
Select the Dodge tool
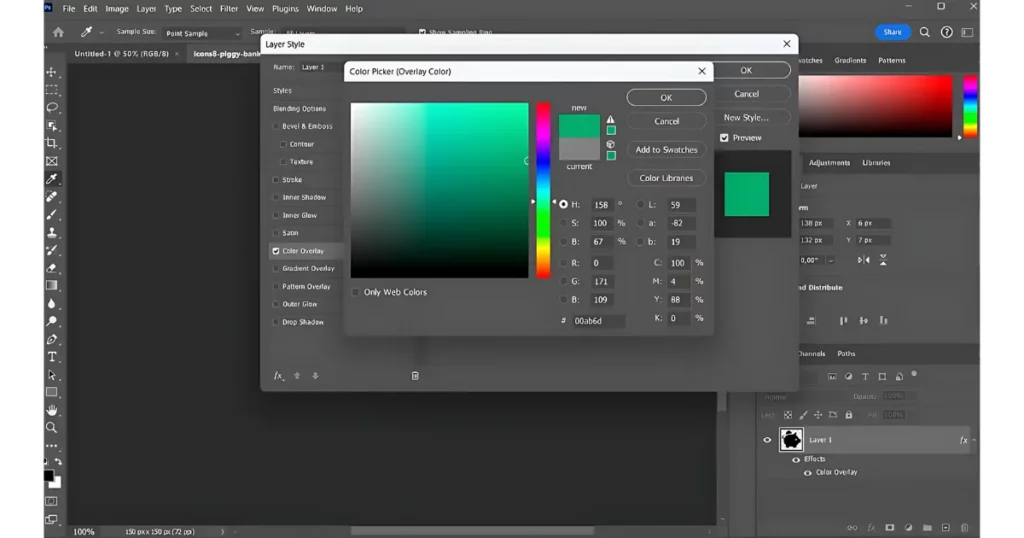tap(52, 321)
